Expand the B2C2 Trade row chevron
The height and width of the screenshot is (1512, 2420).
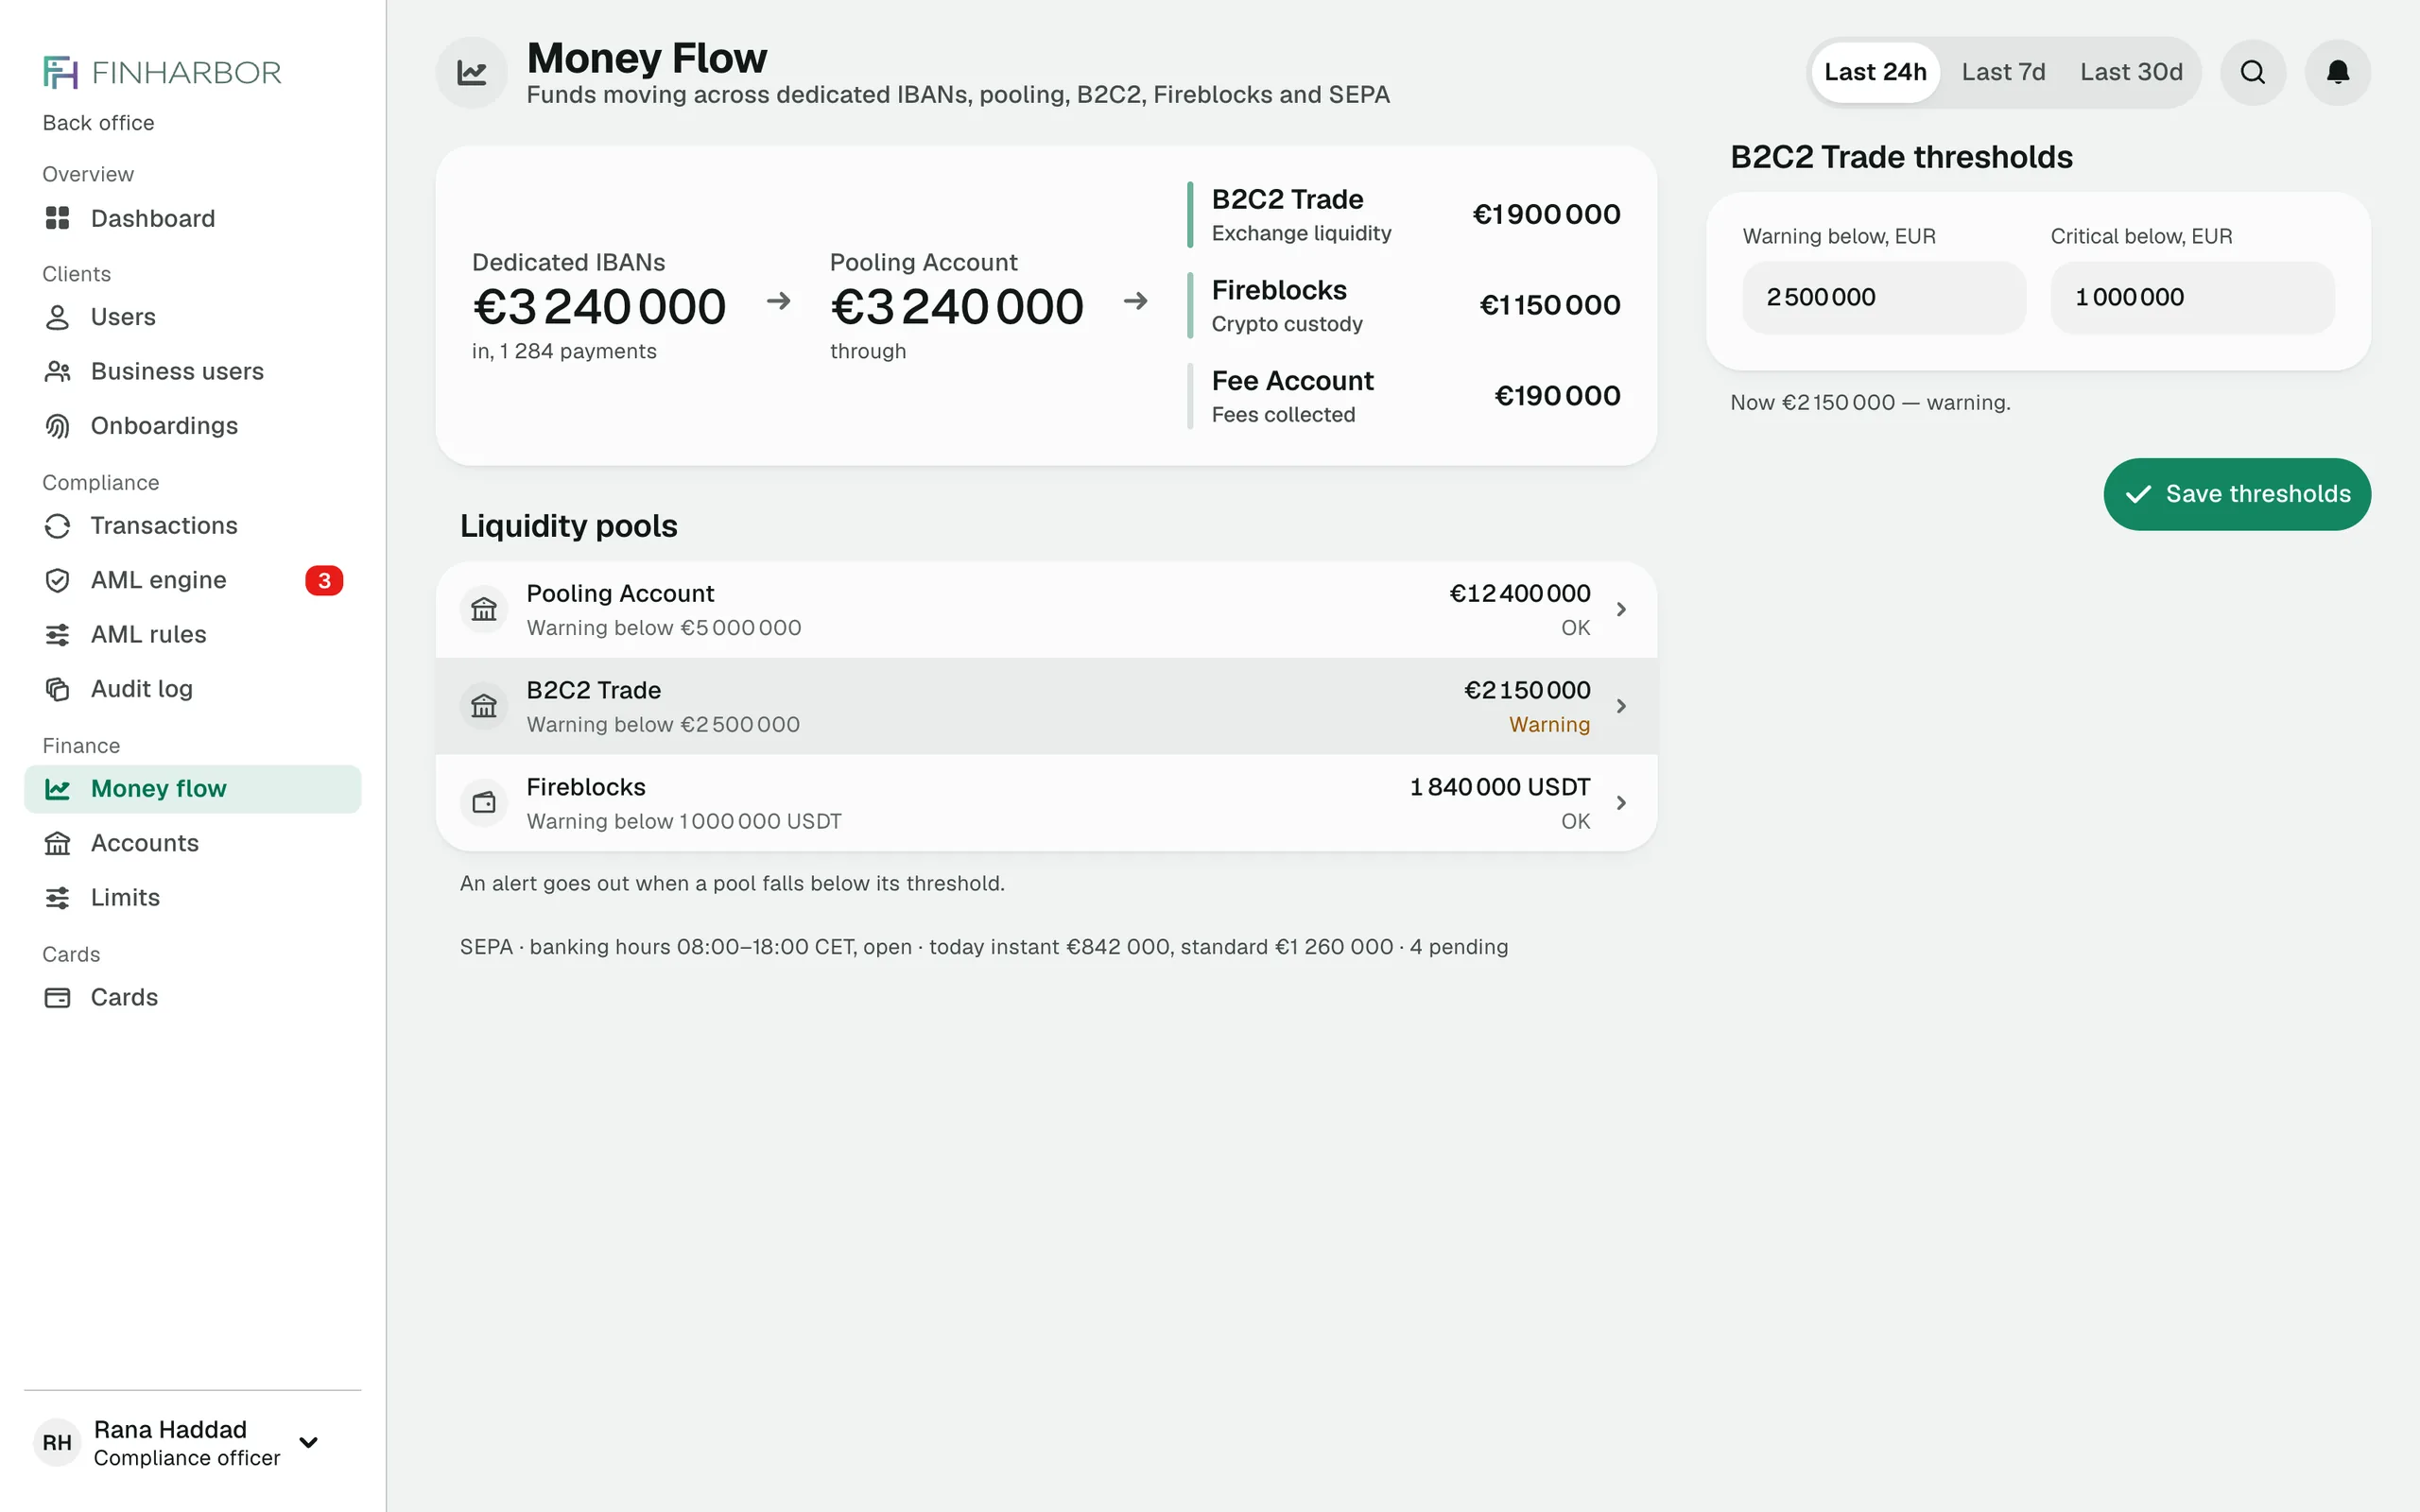pyautogui.click(x=1621, y=706)
